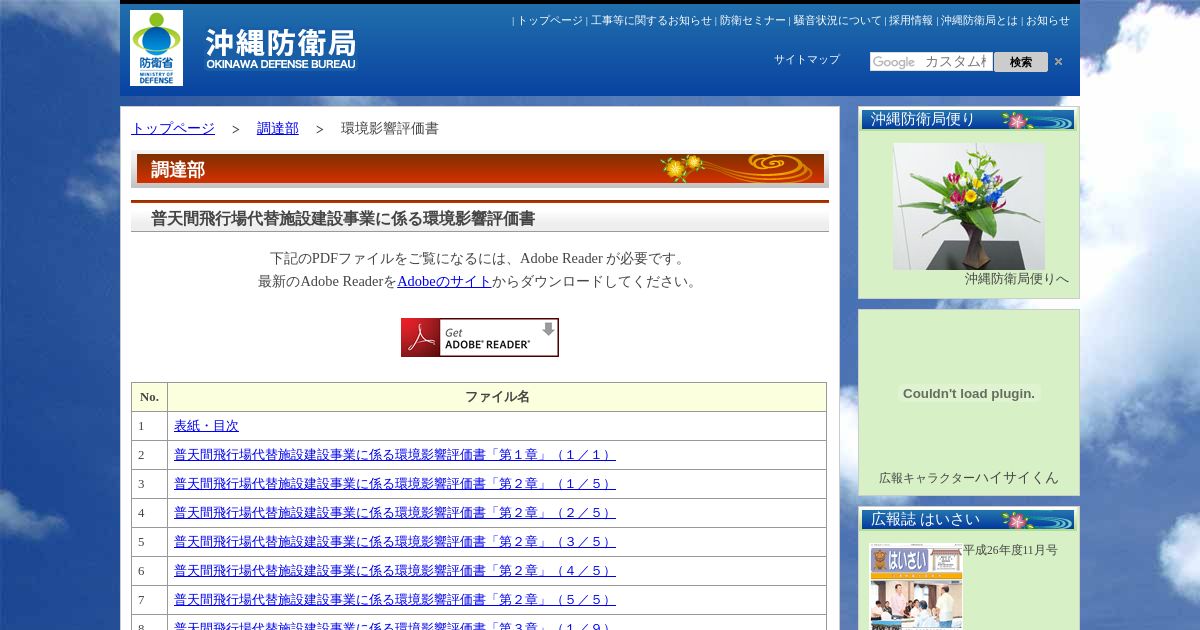Open the Adobeのサイト link

tap(444, 281)
